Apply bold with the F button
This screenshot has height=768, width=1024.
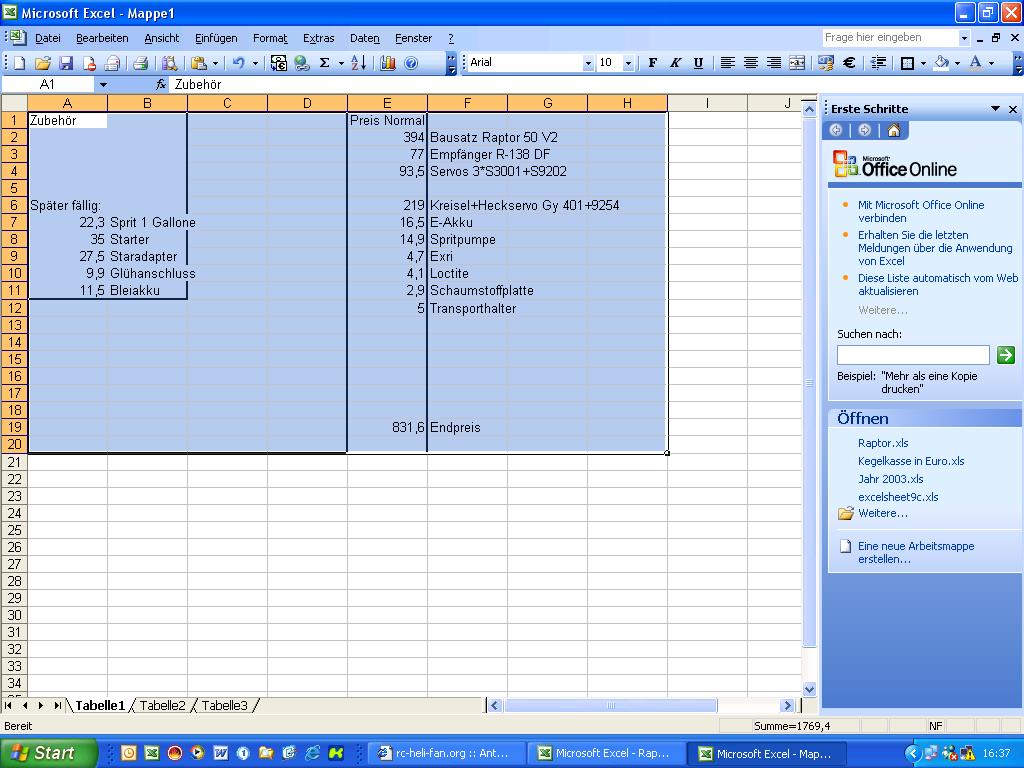pos(652,63)
